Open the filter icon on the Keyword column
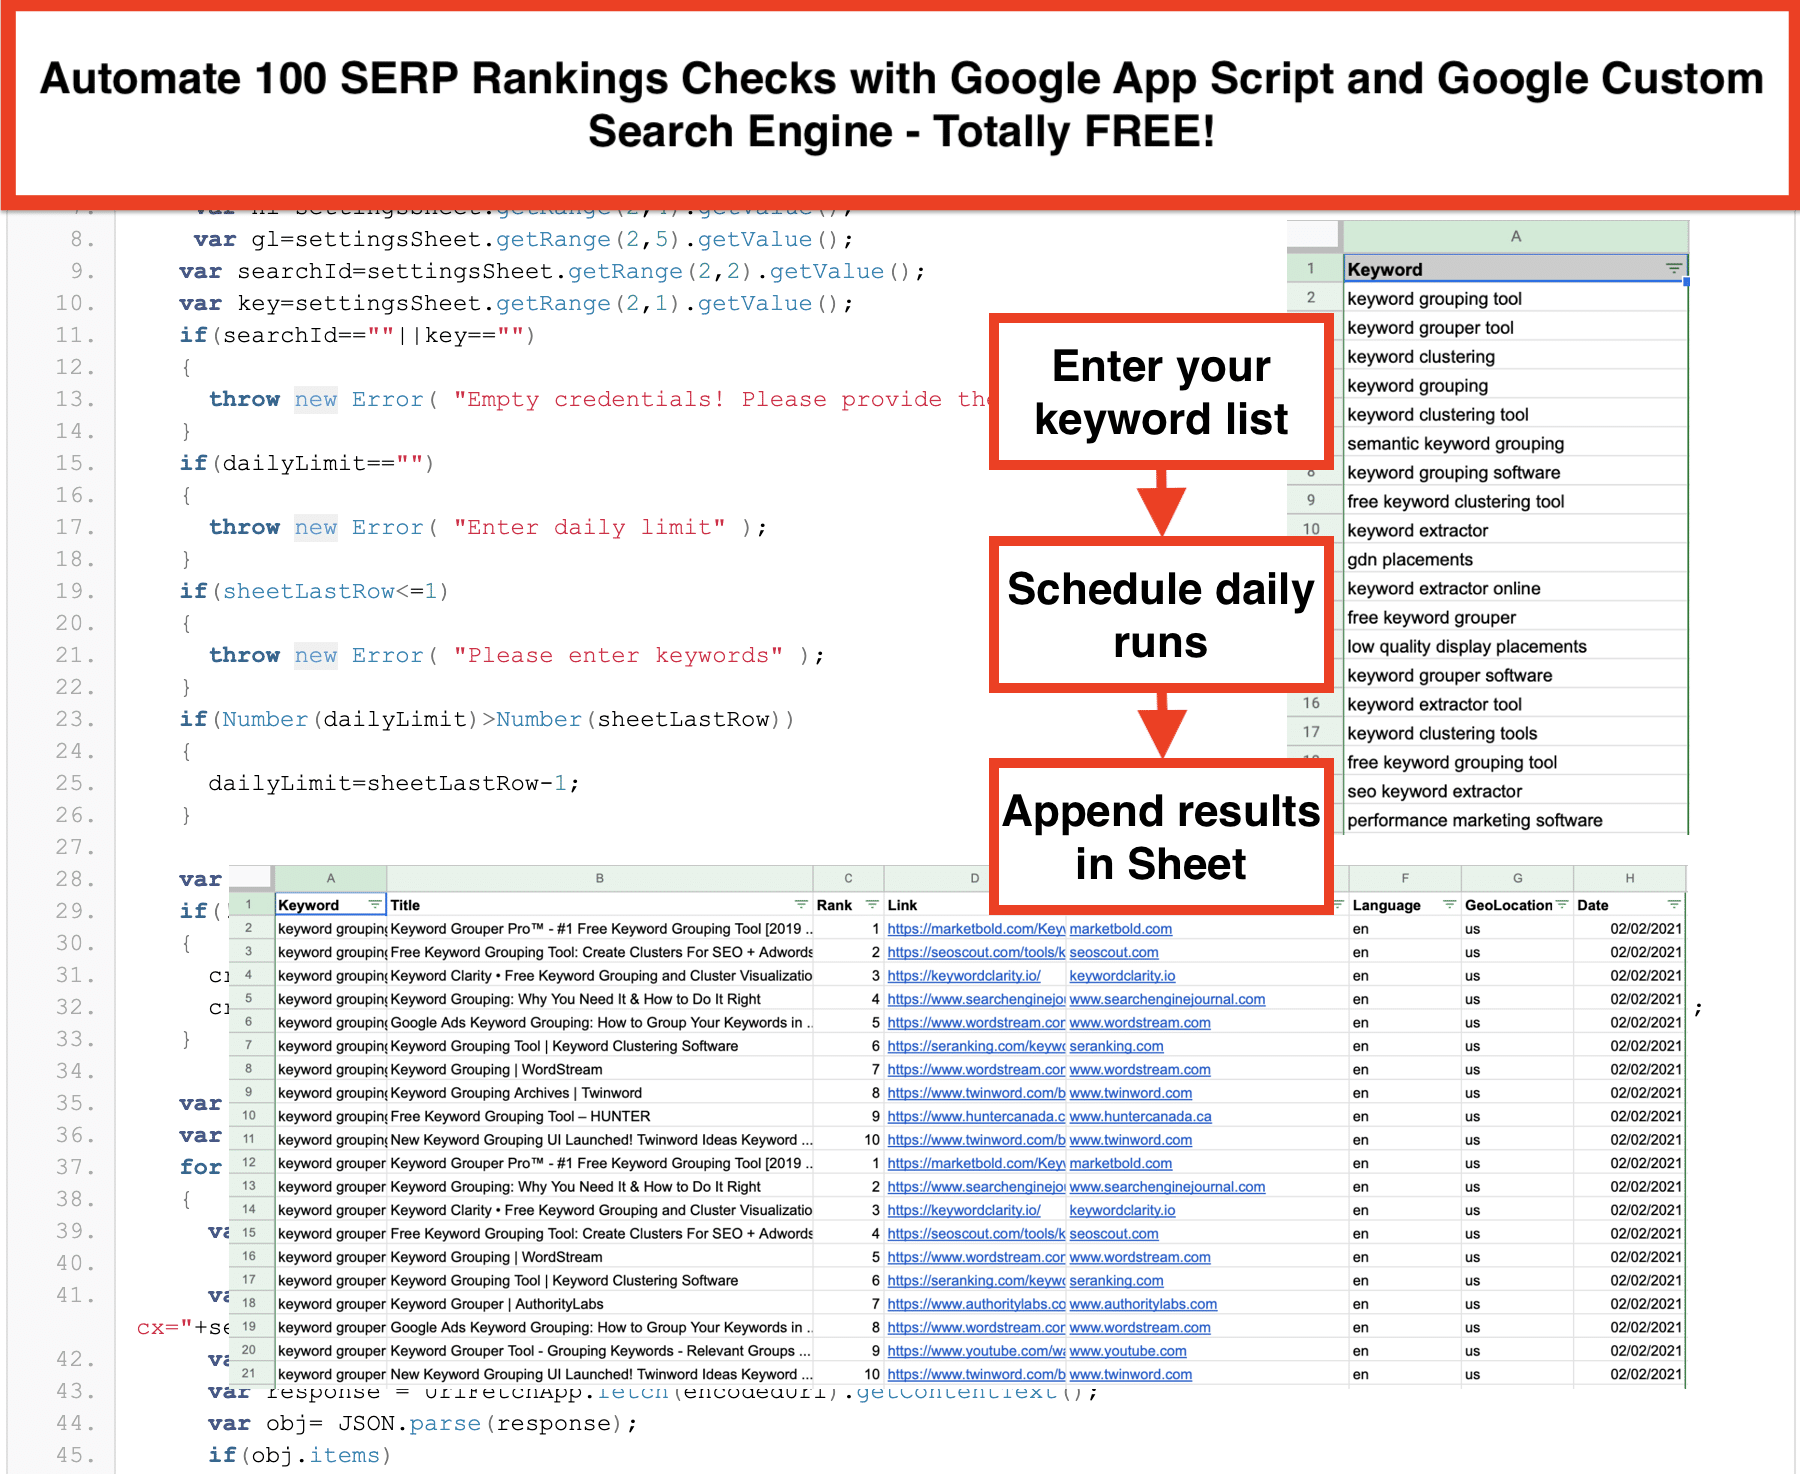1800x1474 pixels. point(374,904)
